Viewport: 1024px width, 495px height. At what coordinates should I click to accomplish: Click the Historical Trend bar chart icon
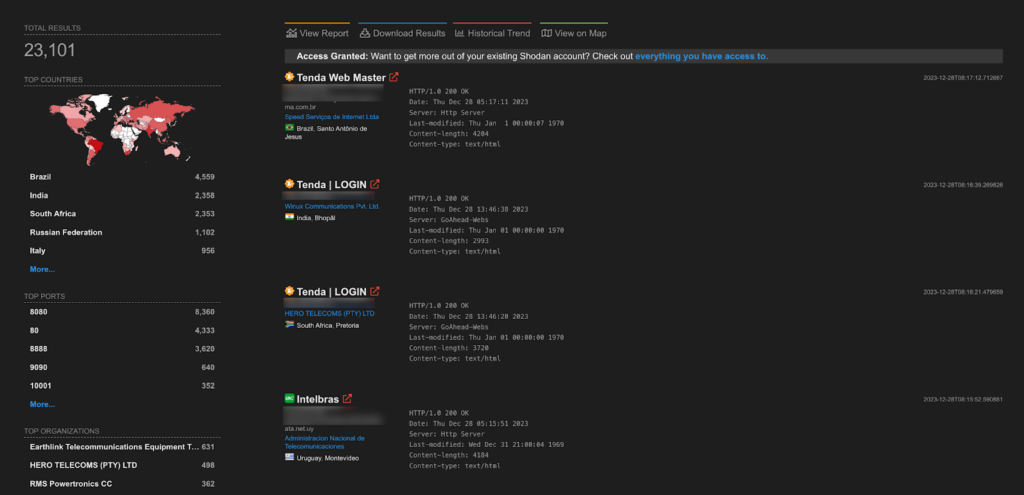point(459,33)
